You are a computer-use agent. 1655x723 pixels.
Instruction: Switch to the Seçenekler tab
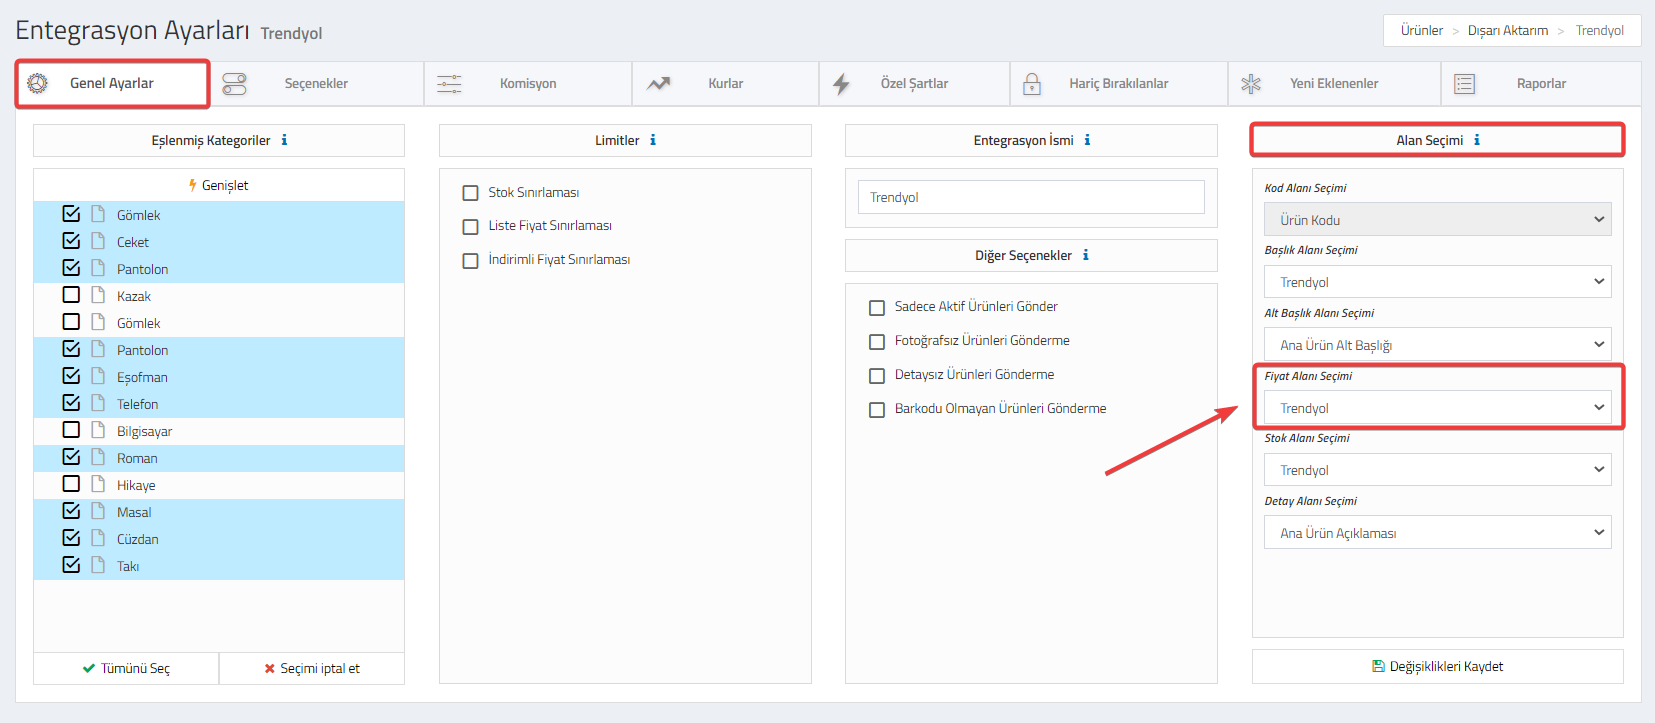(316, 84)
